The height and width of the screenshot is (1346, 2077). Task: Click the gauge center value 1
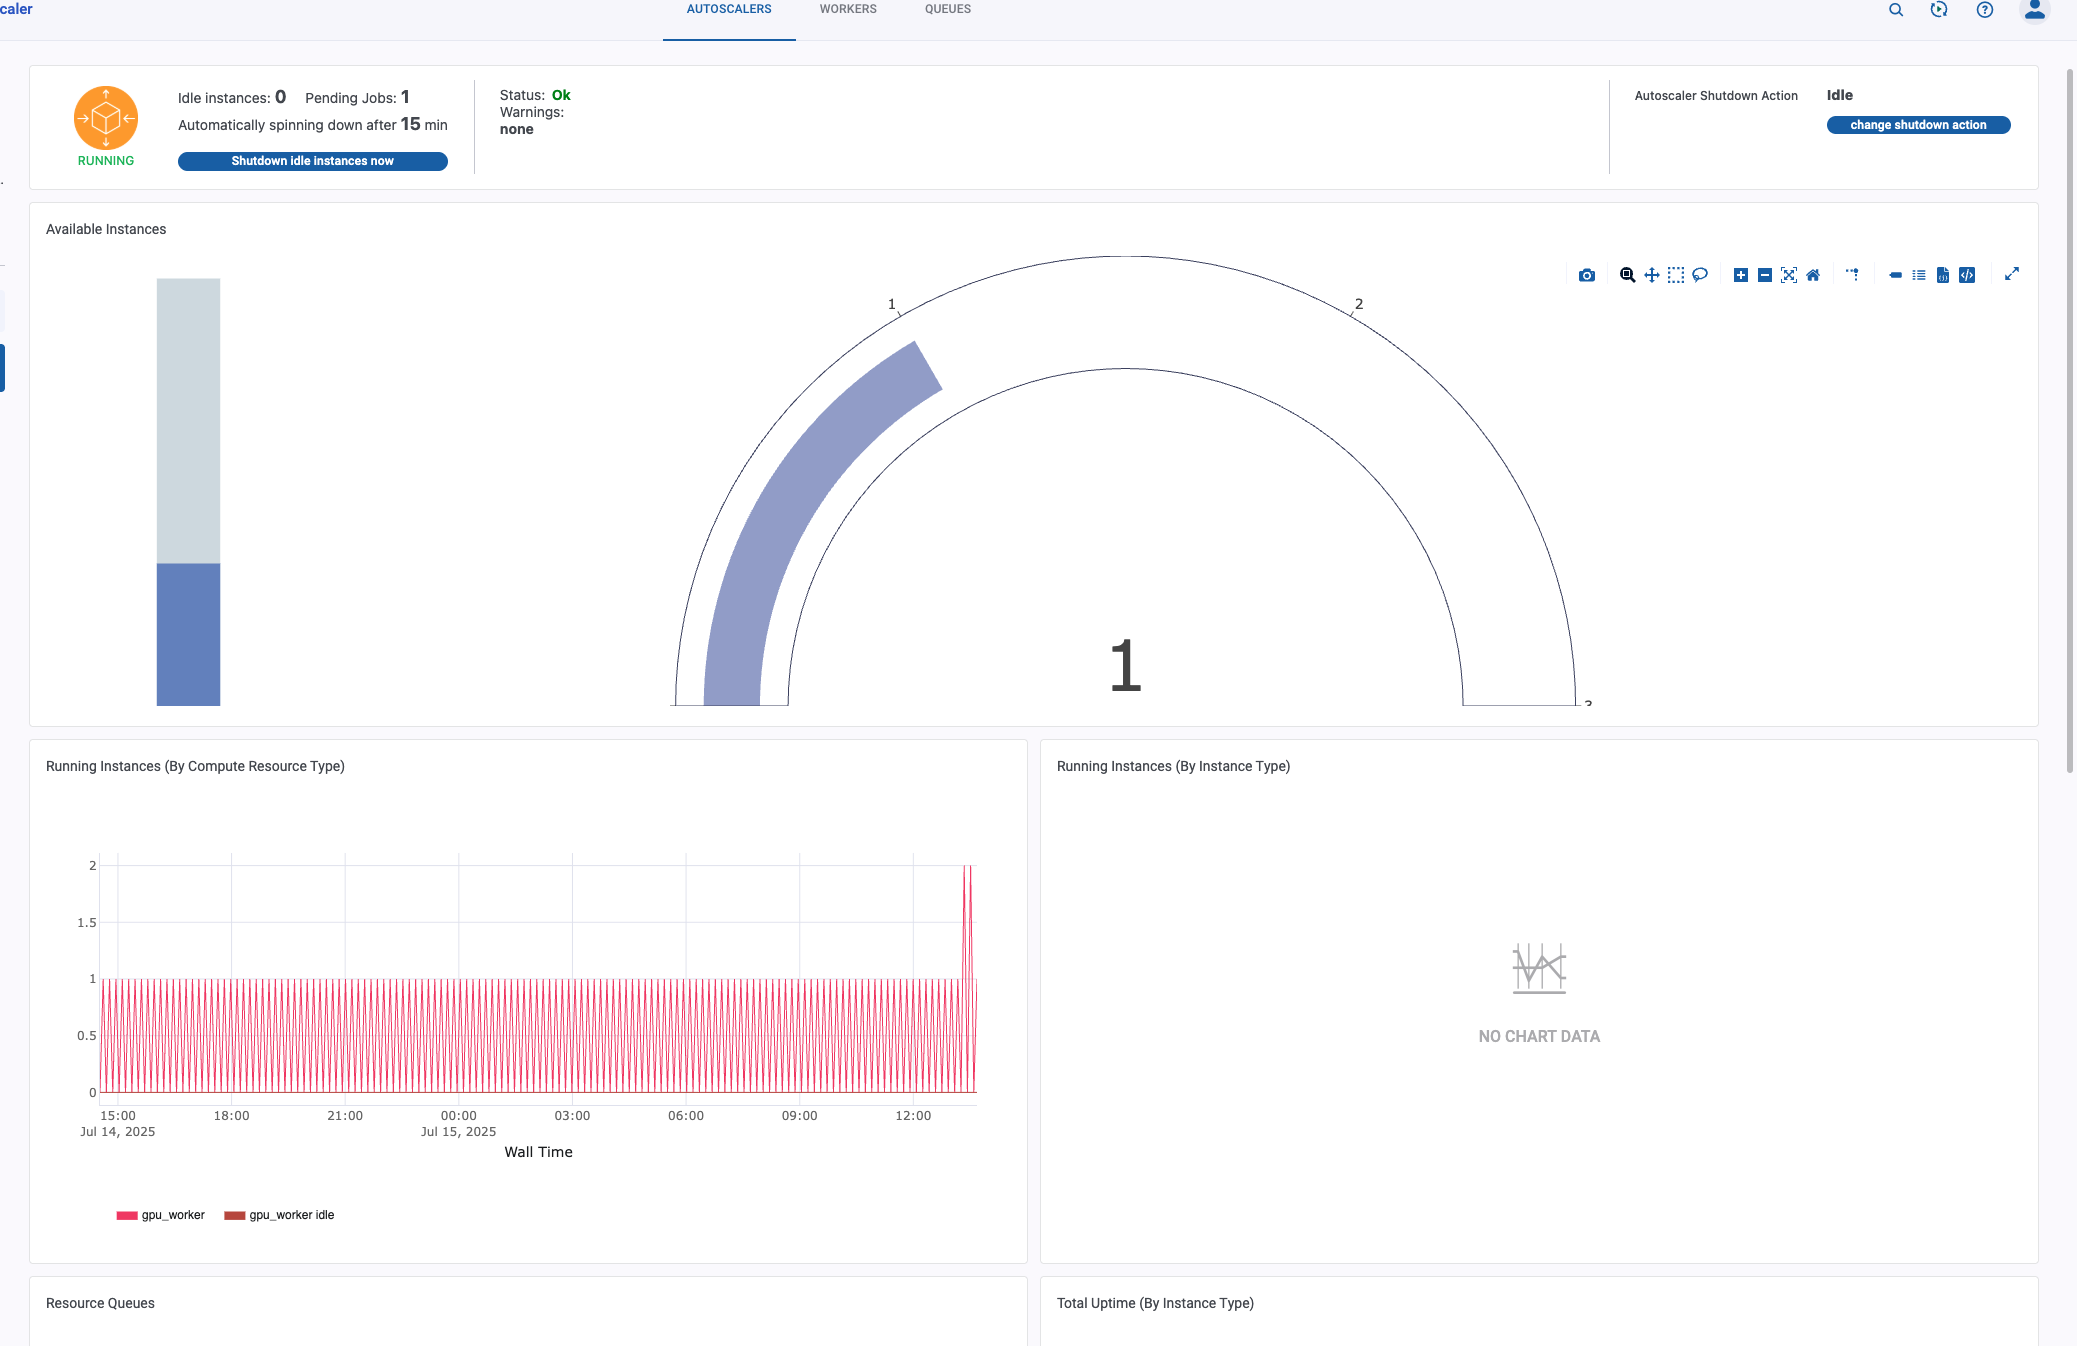1126,666
